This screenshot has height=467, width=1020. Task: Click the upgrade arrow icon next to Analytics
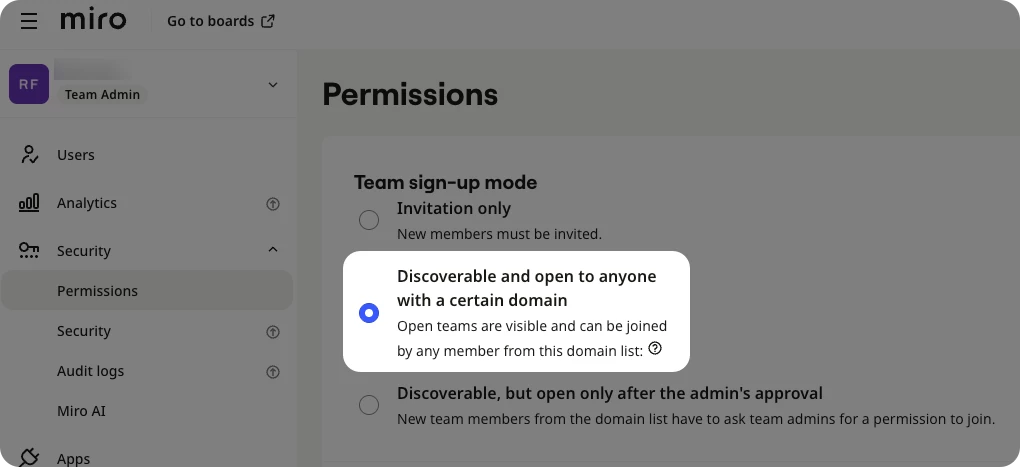click(273, 204)
